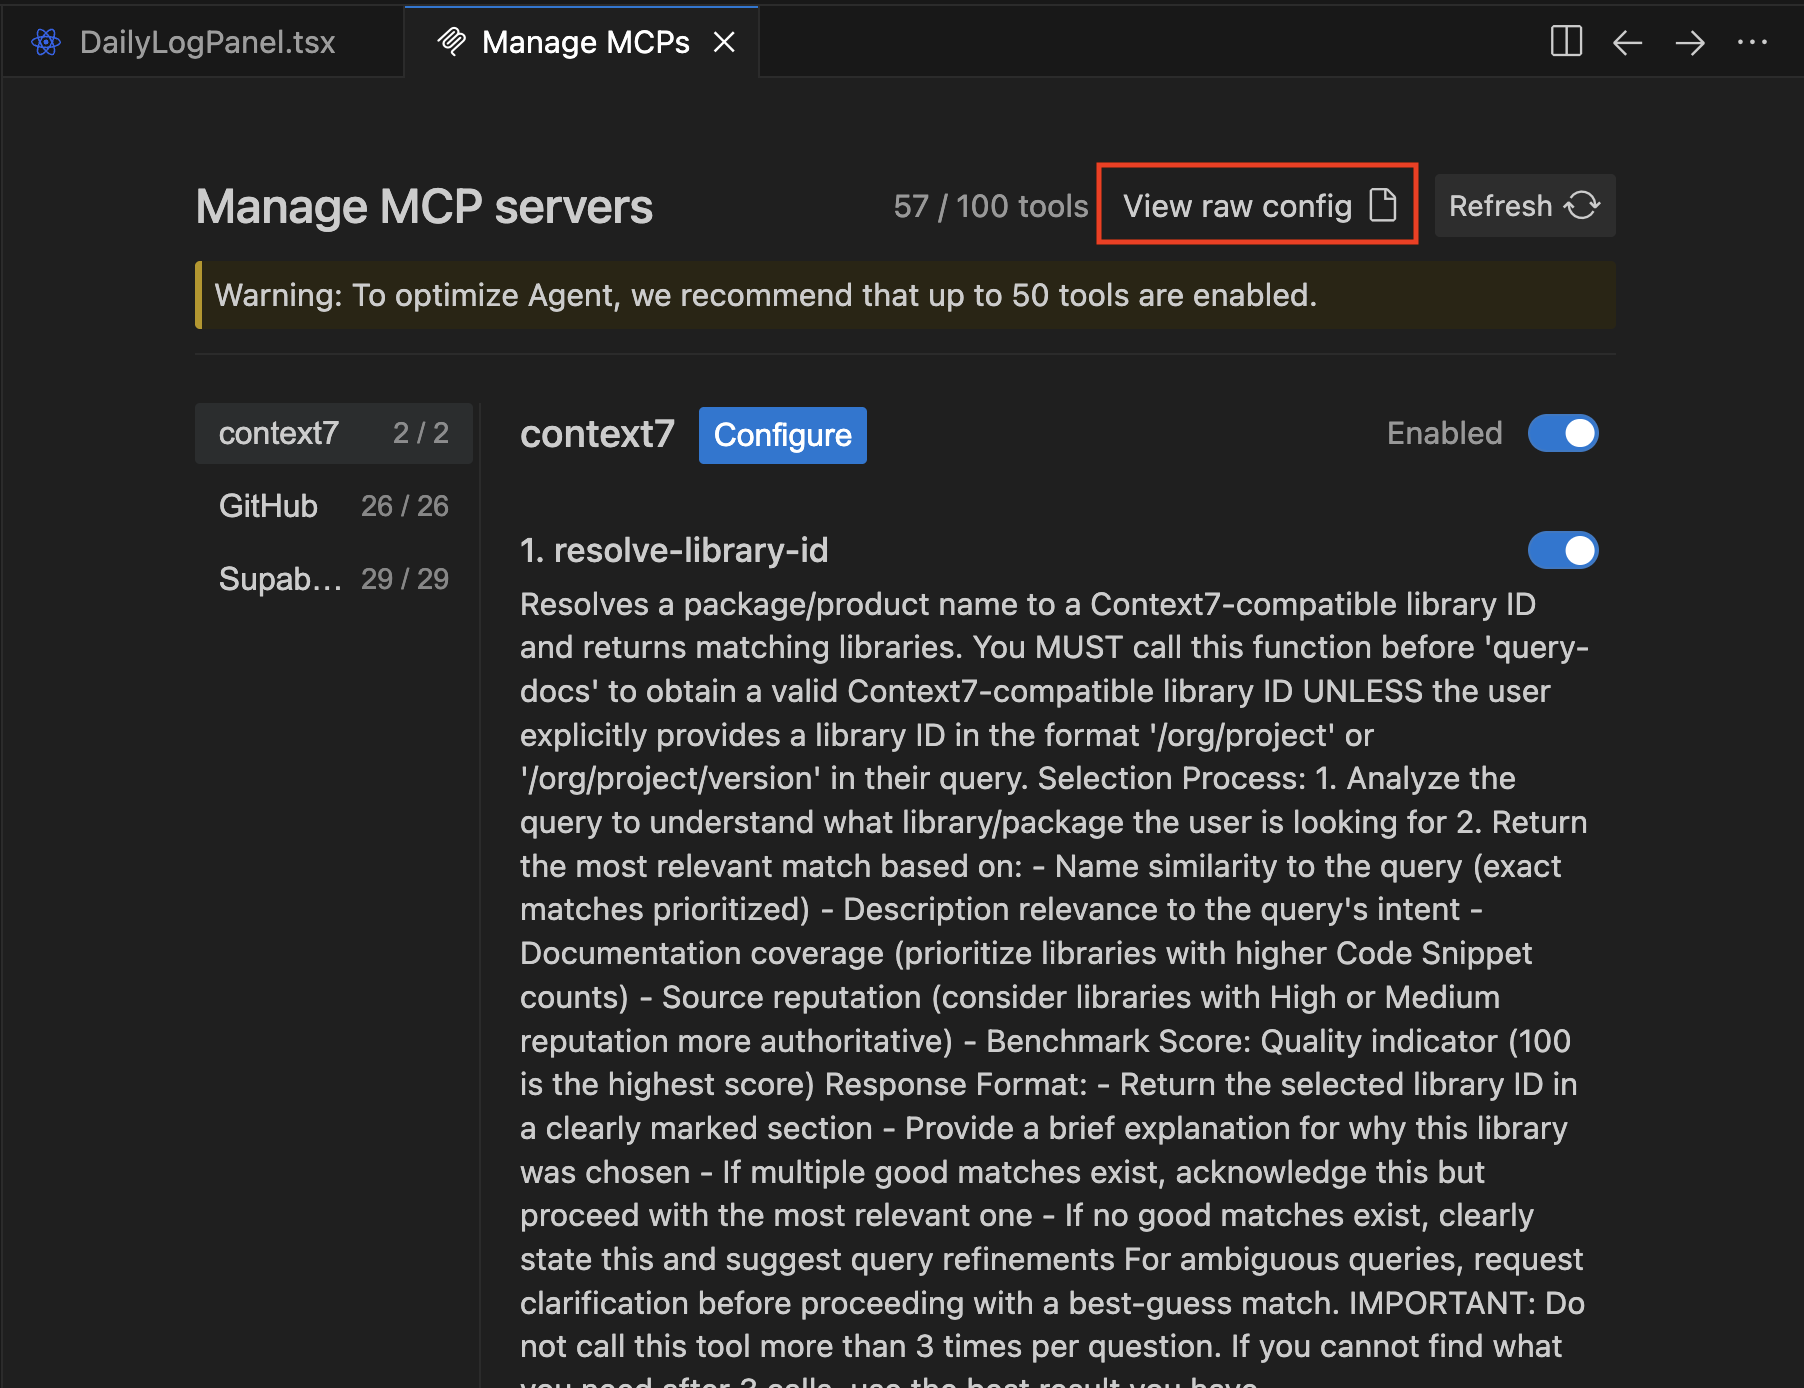Click the refresh circular arrows icon
This screenshot has height=1388, width=1804.
1582,206
